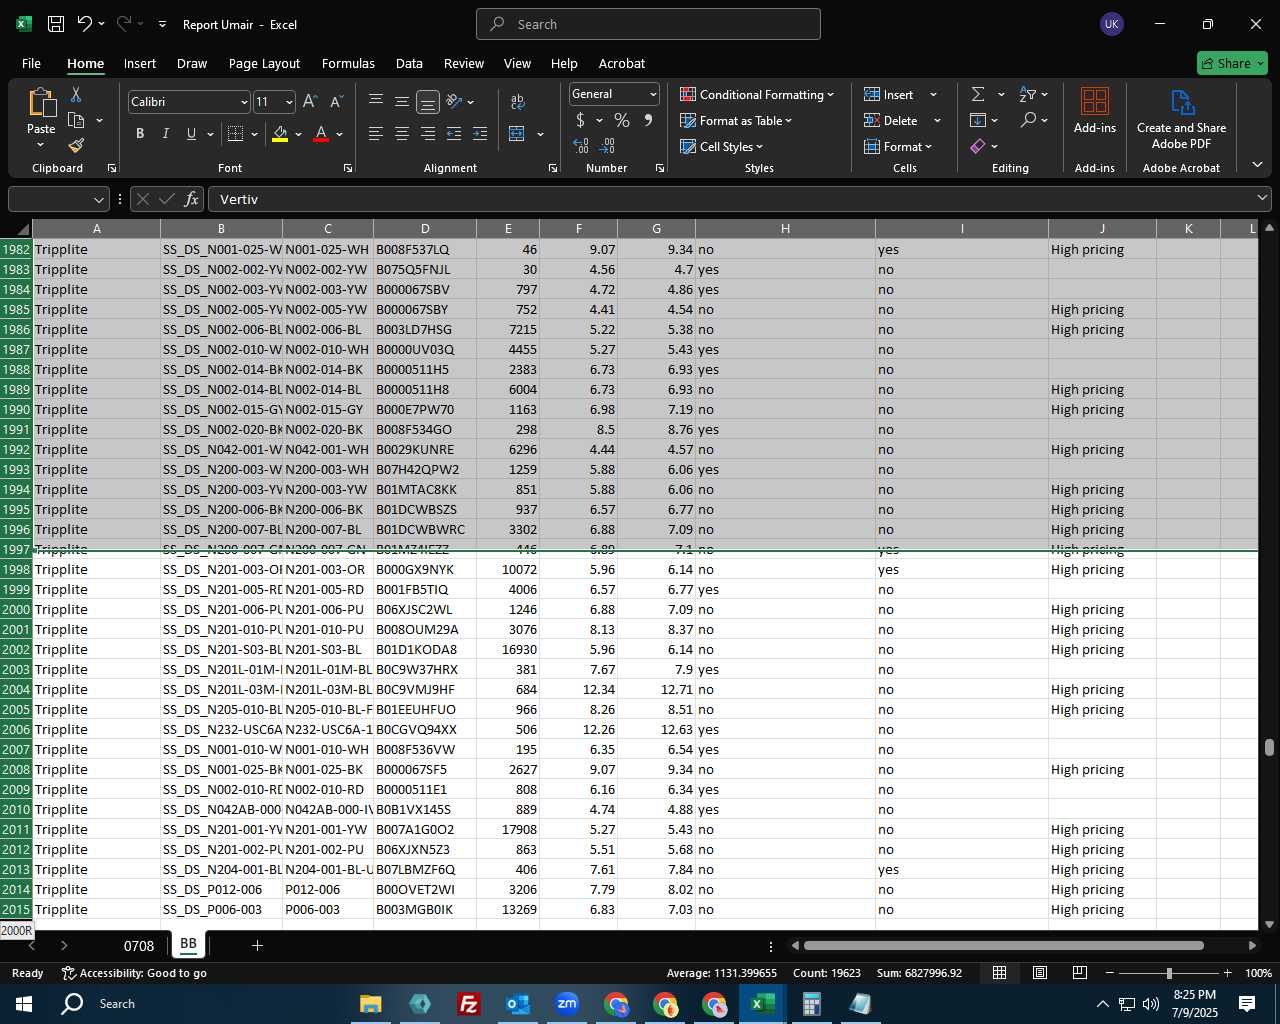This screenshot has height=1024, width=1280.
Task: Expand the formula bar chevron
Action: (x=1262, y=199)
